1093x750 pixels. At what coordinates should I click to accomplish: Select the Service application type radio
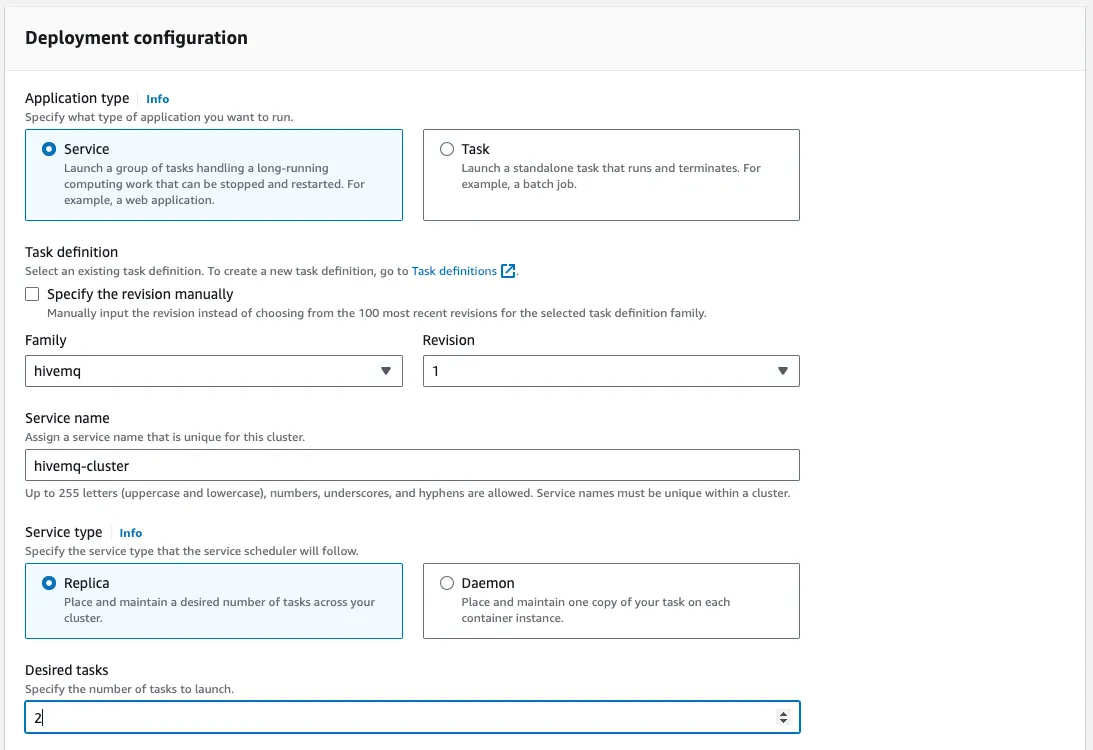(x=49, y=149)
